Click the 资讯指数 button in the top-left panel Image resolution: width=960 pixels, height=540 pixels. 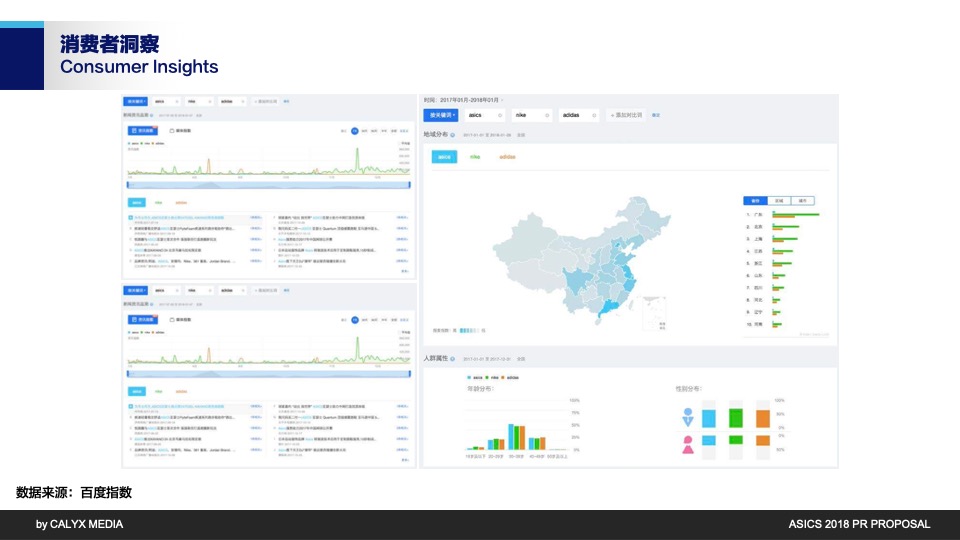click(143, 131)
